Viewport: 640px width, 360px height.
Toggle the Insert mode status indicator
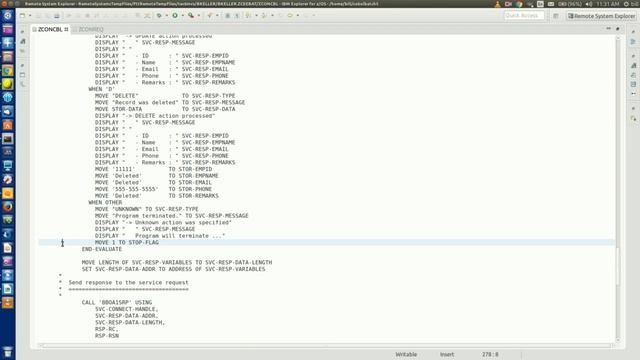[x=447, y=354]
